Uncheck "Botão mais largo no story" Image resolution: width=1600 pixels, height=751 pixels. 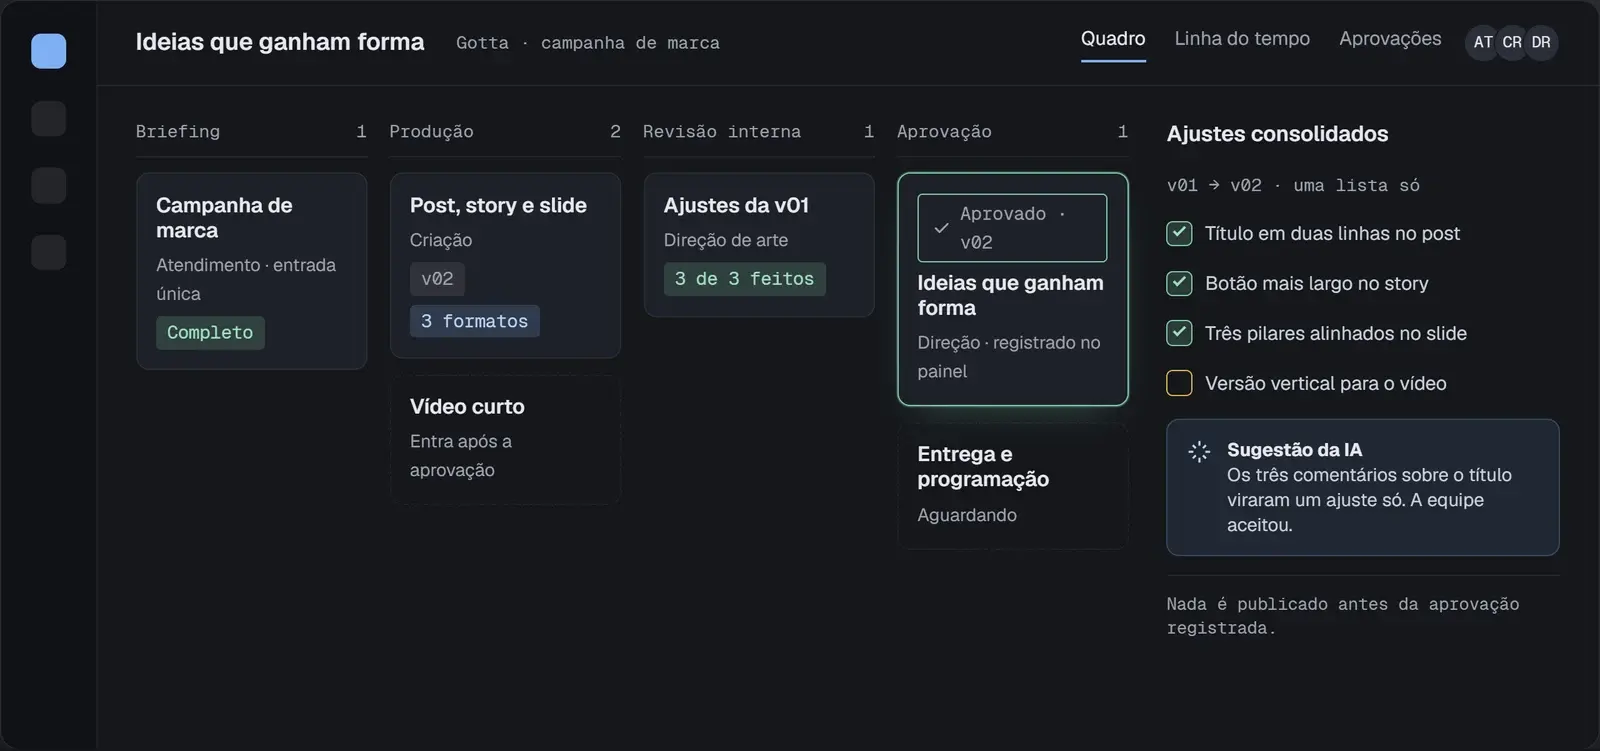(1179, 283)
